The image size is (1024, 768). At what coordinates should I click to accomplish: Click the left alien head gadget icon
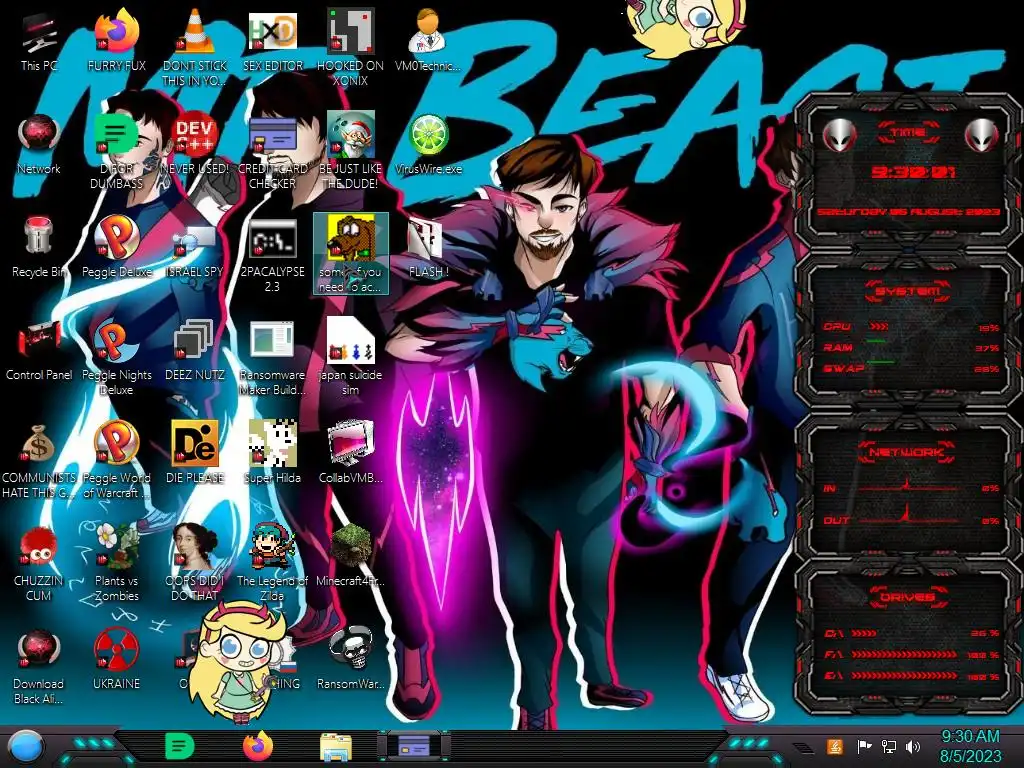pyautogui.click(x=839, y=136)
